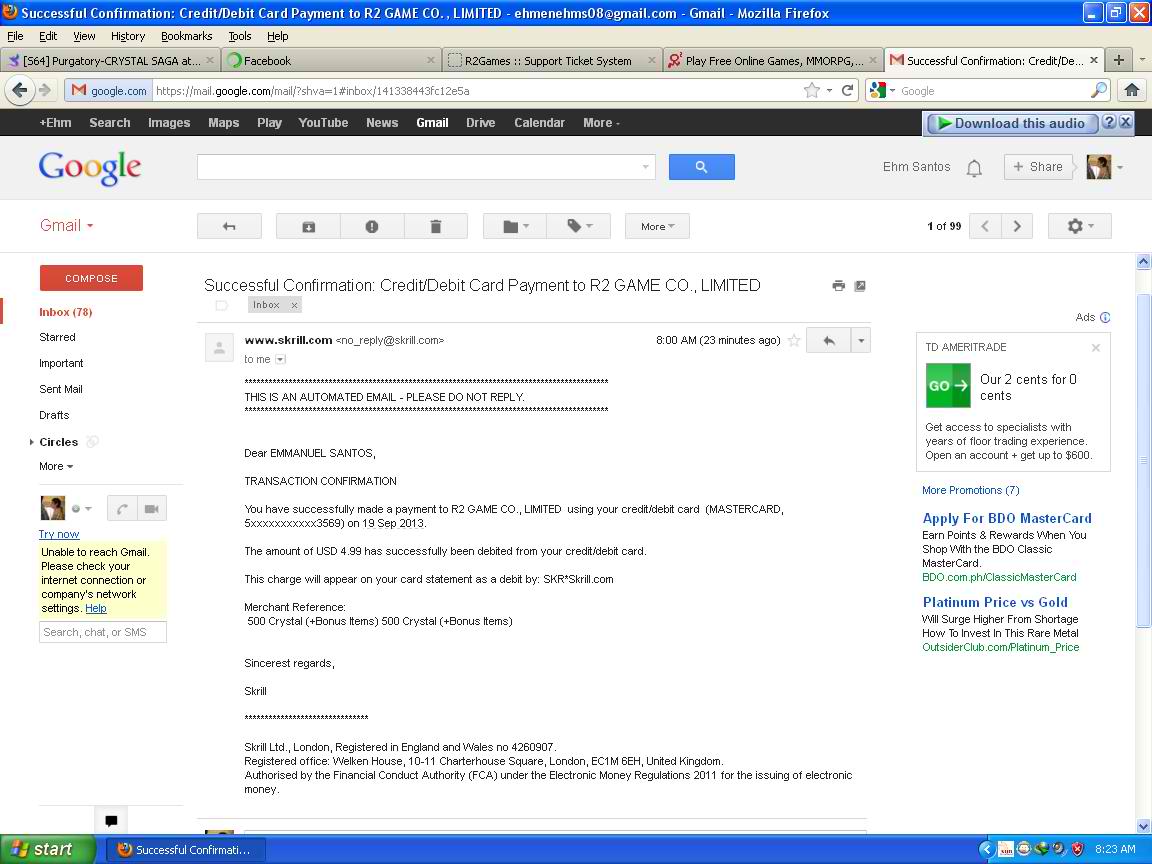This screenshot has height=864, width=1152.
Task: Click the blue Google search button
Action: [701, 167]
